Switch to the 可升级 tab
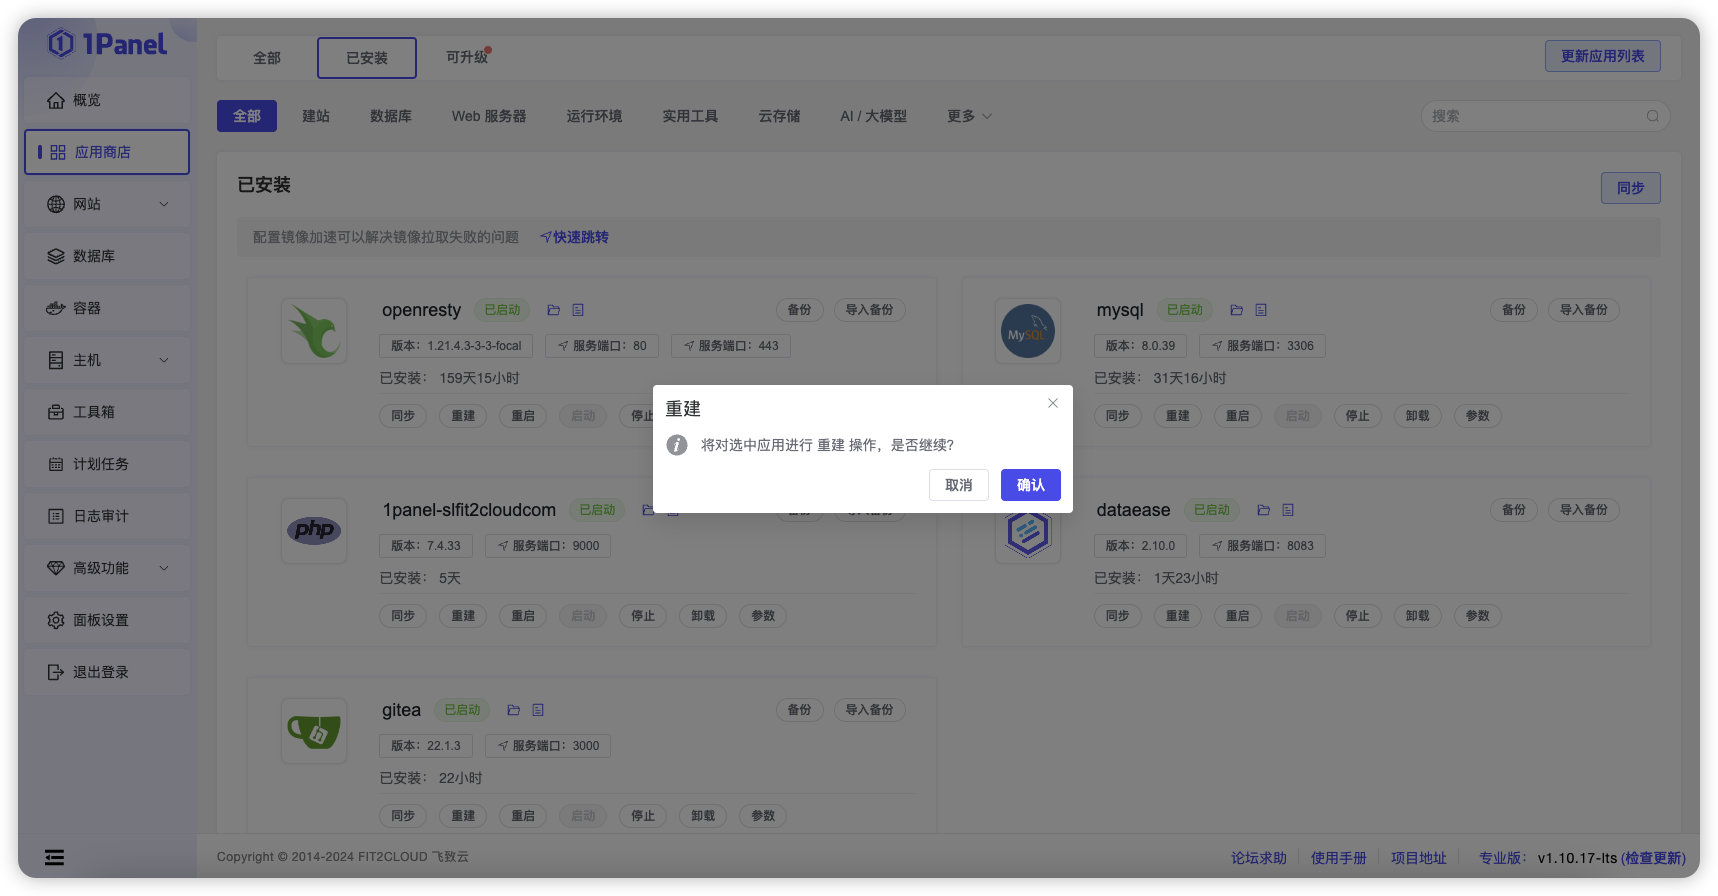Viewport: 1718px width, 896px height. [467, 58]
